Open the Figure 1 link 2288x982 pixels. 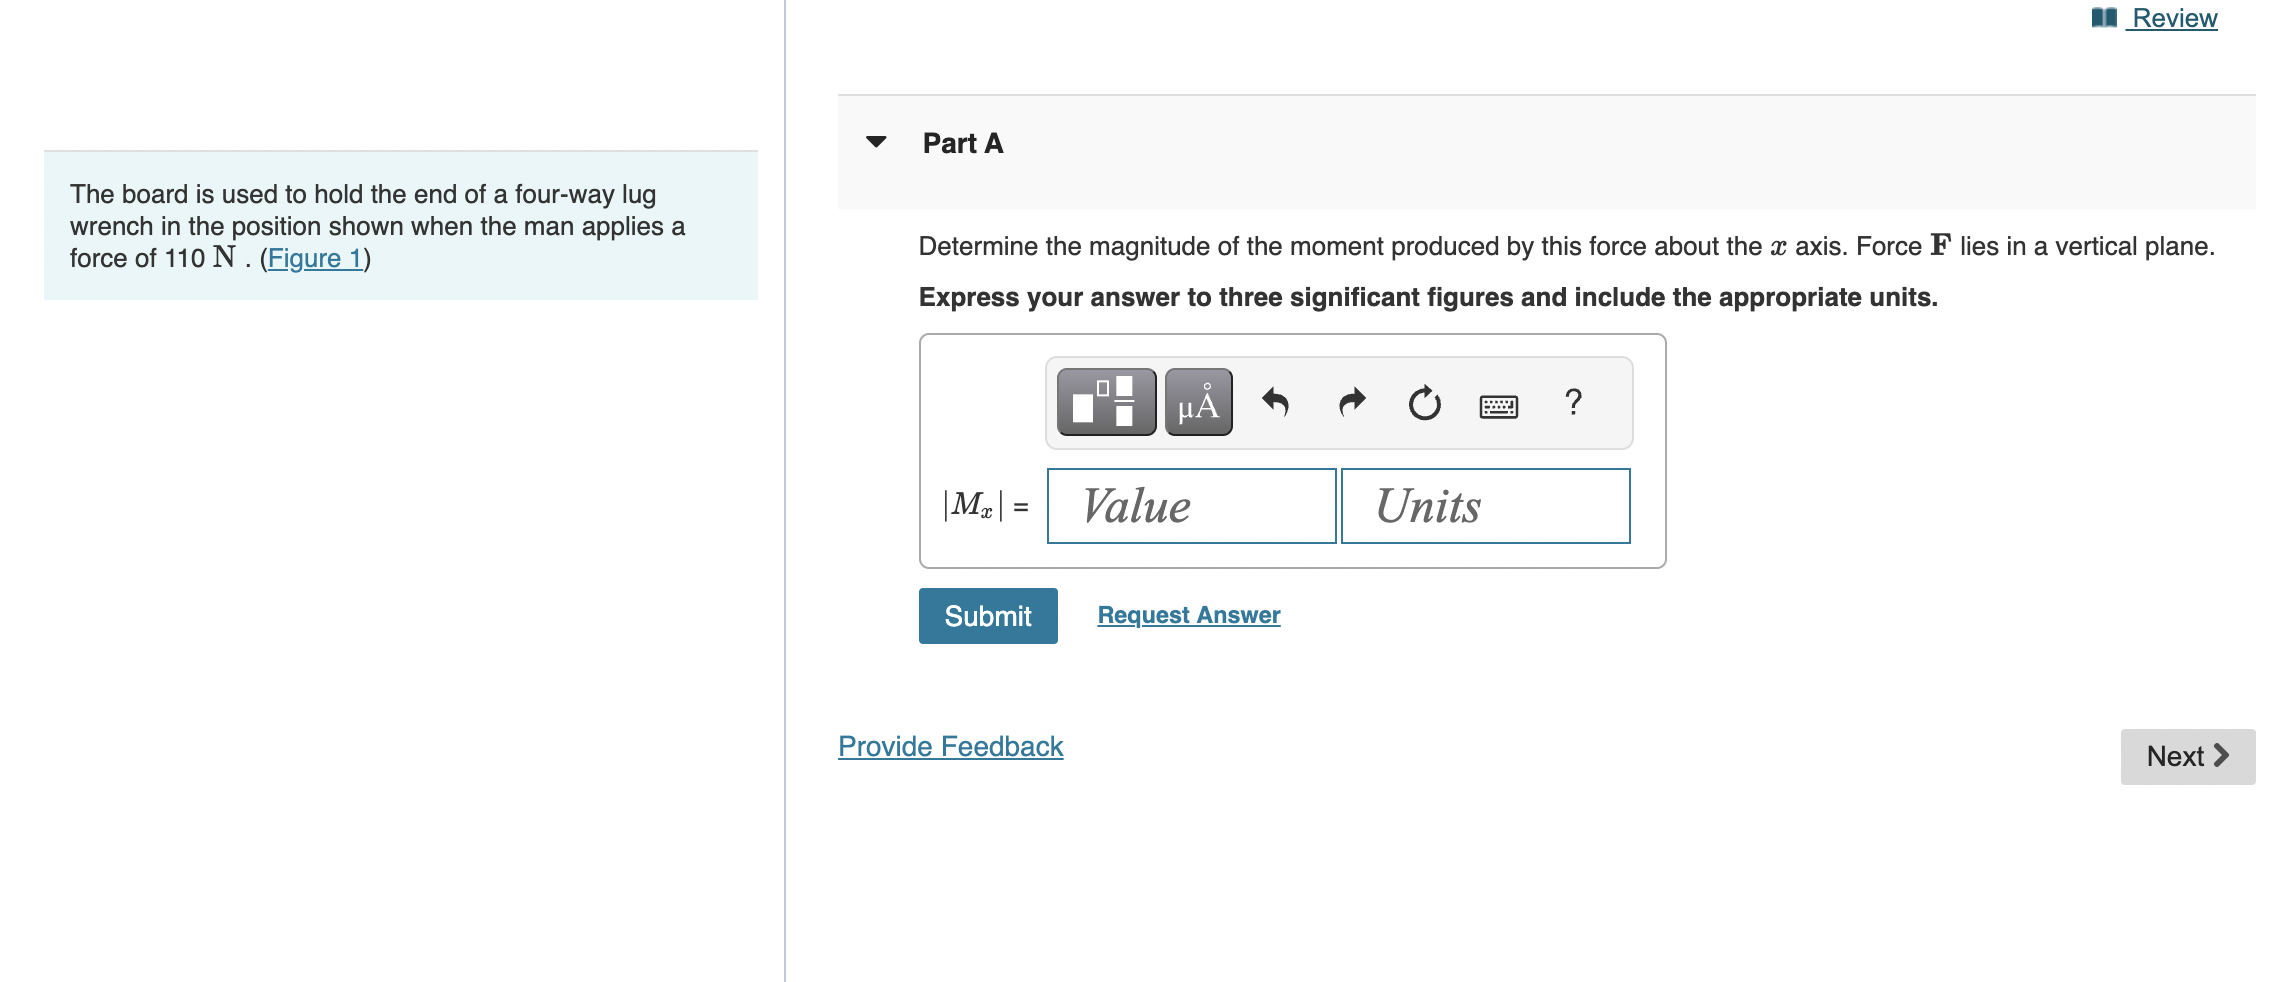pos(314,257)
